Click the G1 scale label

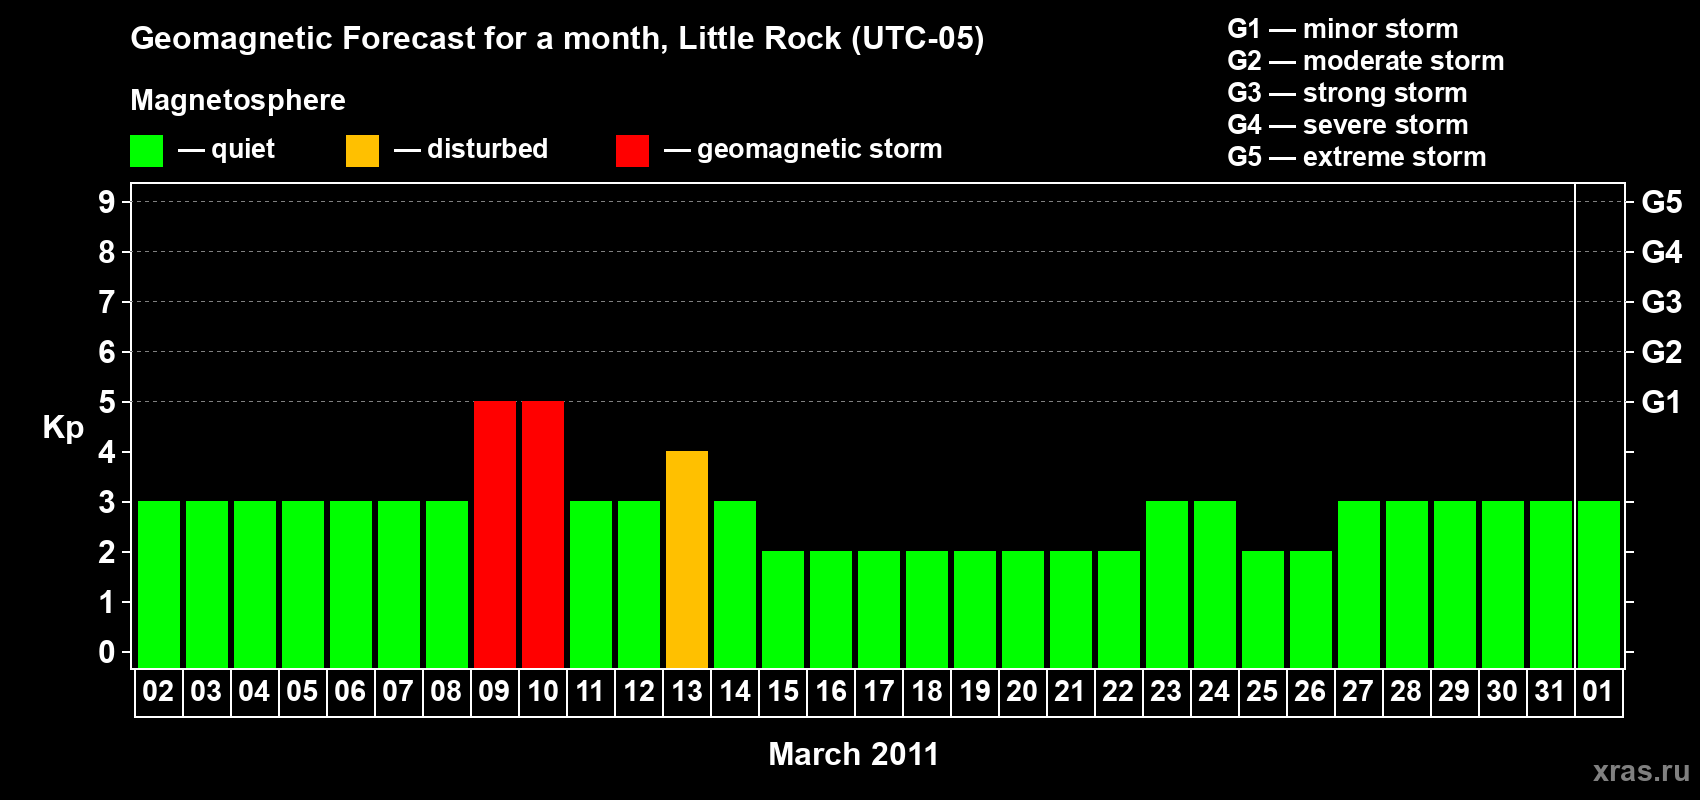[x=1661, y=402]
